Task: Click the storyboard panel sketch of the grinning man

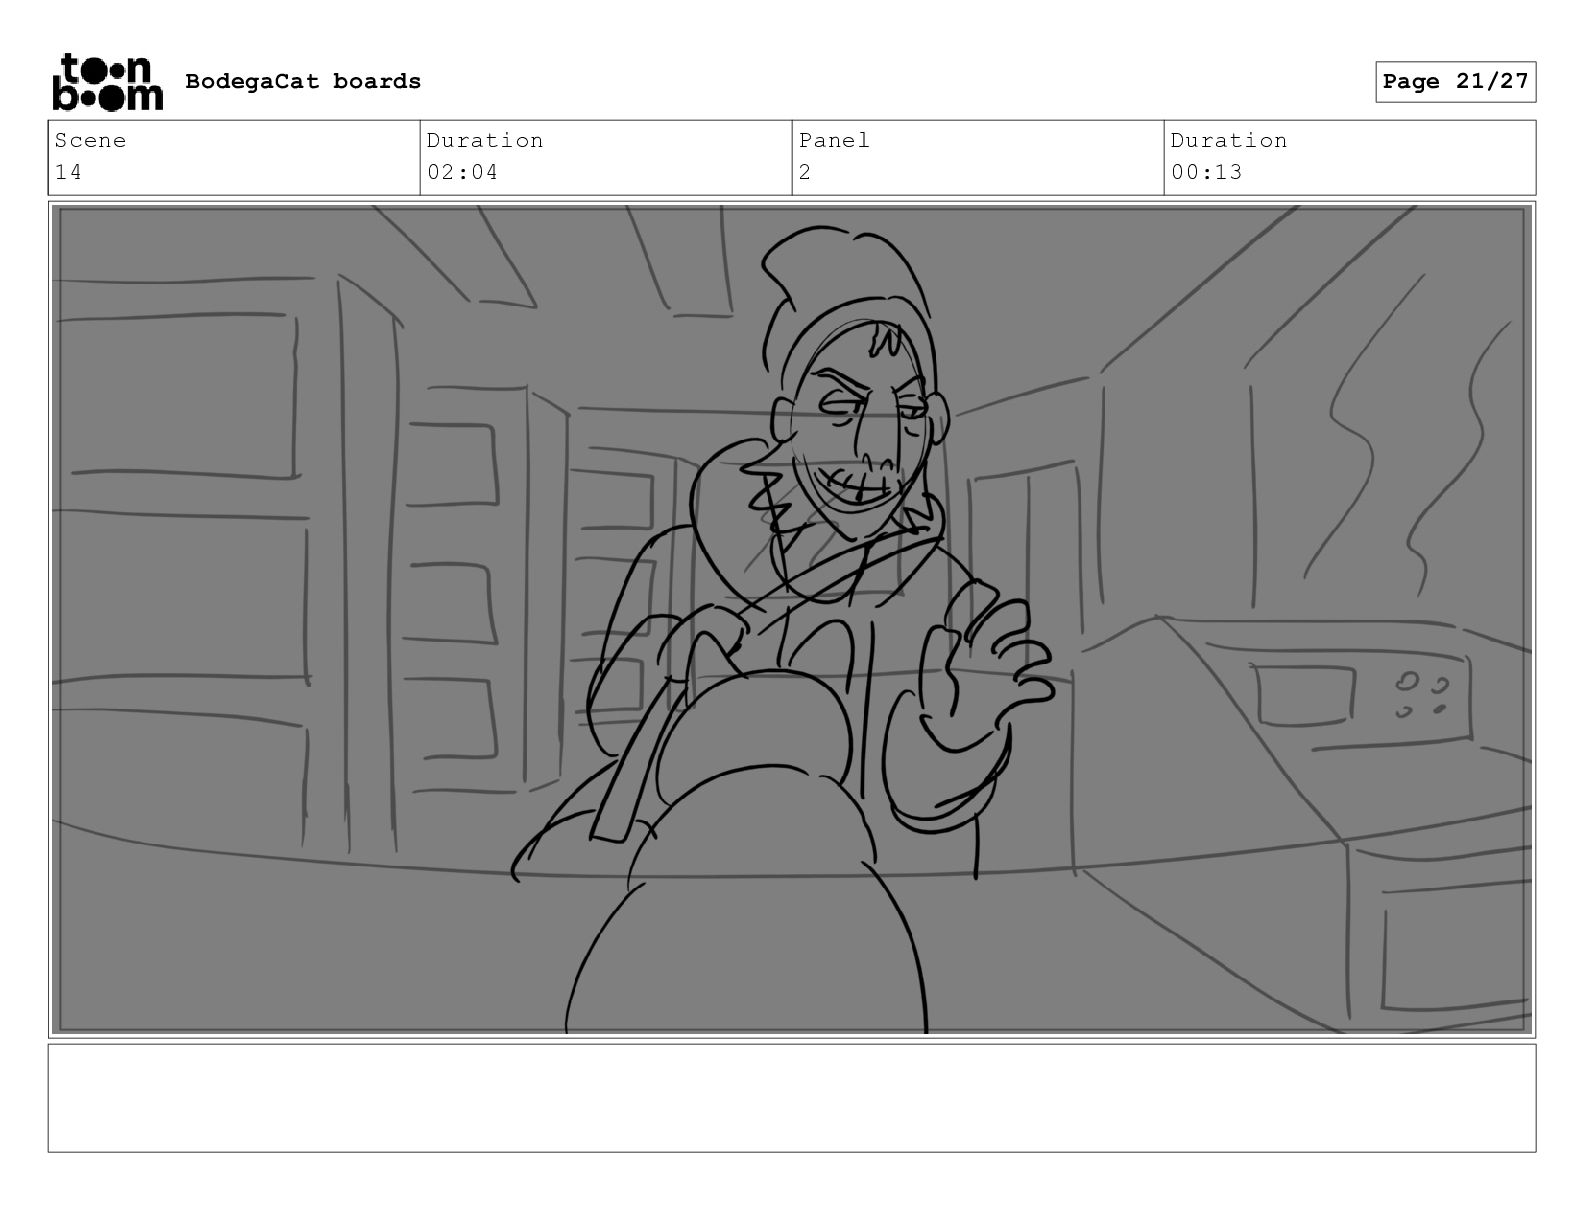Action: click(x=792, y=619)
